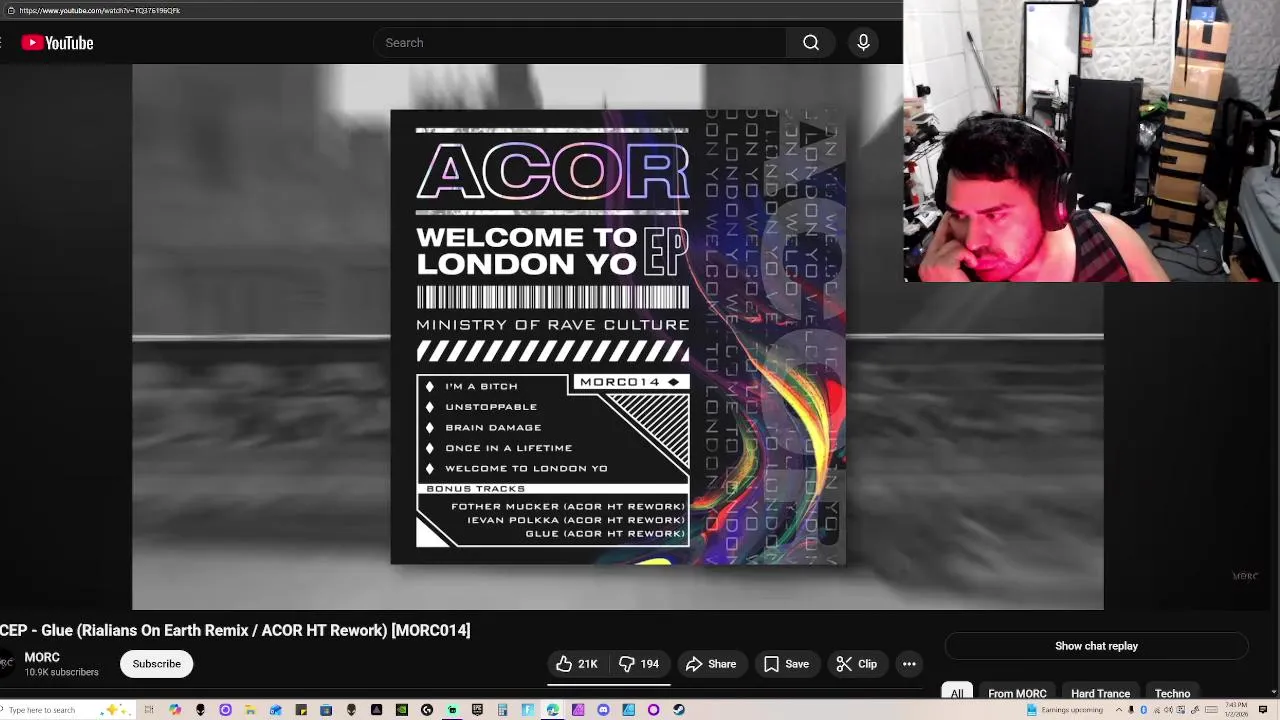Viewport: 1280px width, 720px height.
Task: Open the notification center icon
Action: coord(1262,710)
